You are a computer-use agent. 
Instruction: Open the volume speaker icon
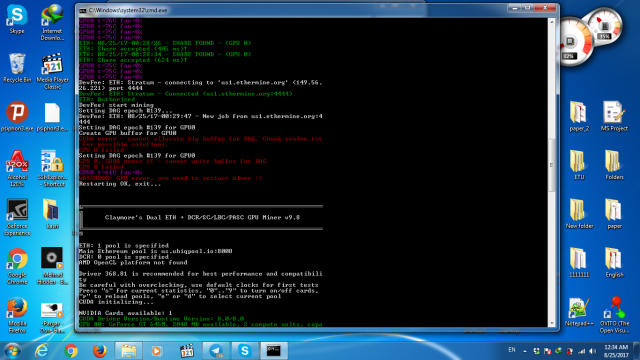click(593, 351)
